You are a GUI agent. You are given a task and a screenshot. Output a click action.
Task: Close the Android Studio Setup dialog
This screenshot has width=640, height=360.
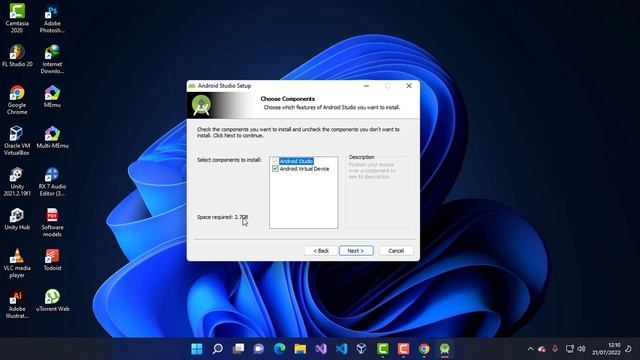(409, 86)
